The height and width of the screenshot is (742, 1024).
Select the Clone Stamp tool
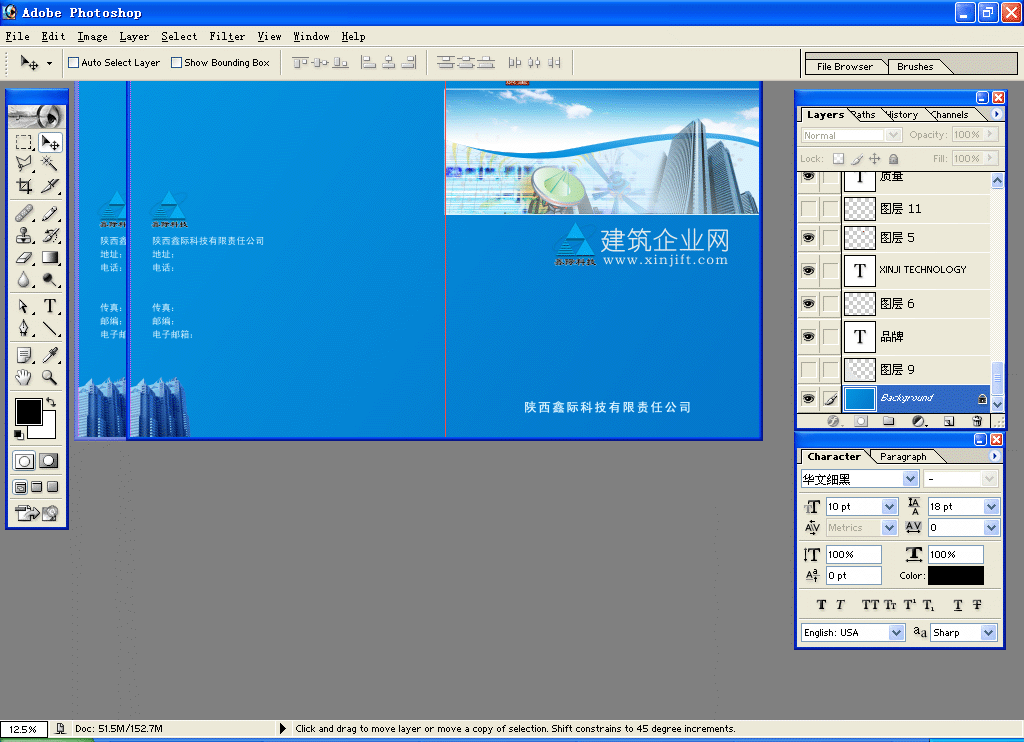pyautogui.click(x=24, y=235)
